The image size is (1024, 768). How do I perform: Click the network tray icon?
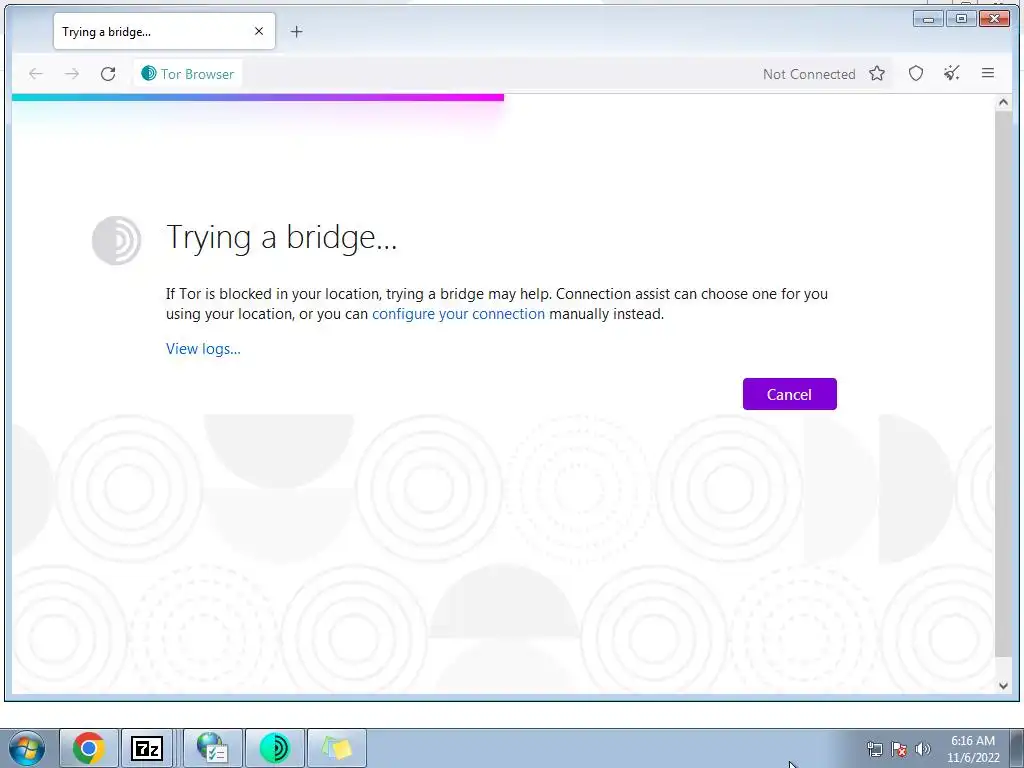click(x=874, y=749)
